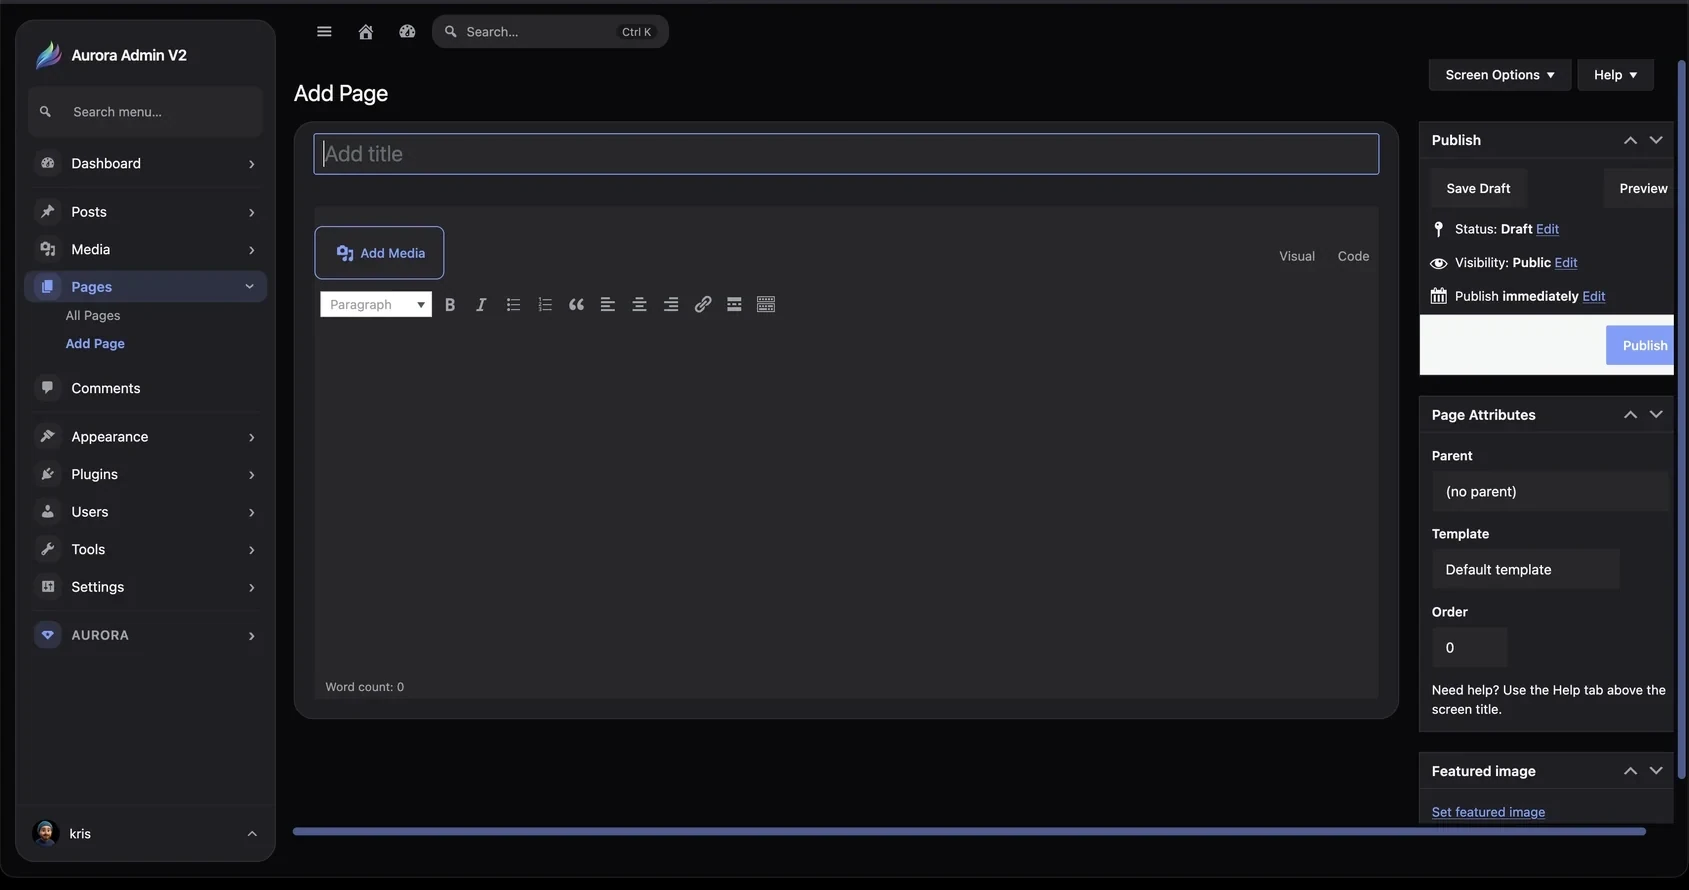The image size is (1689, 890).
Task: Expand the AURORA menu section
Action: [x=146, y=635]
